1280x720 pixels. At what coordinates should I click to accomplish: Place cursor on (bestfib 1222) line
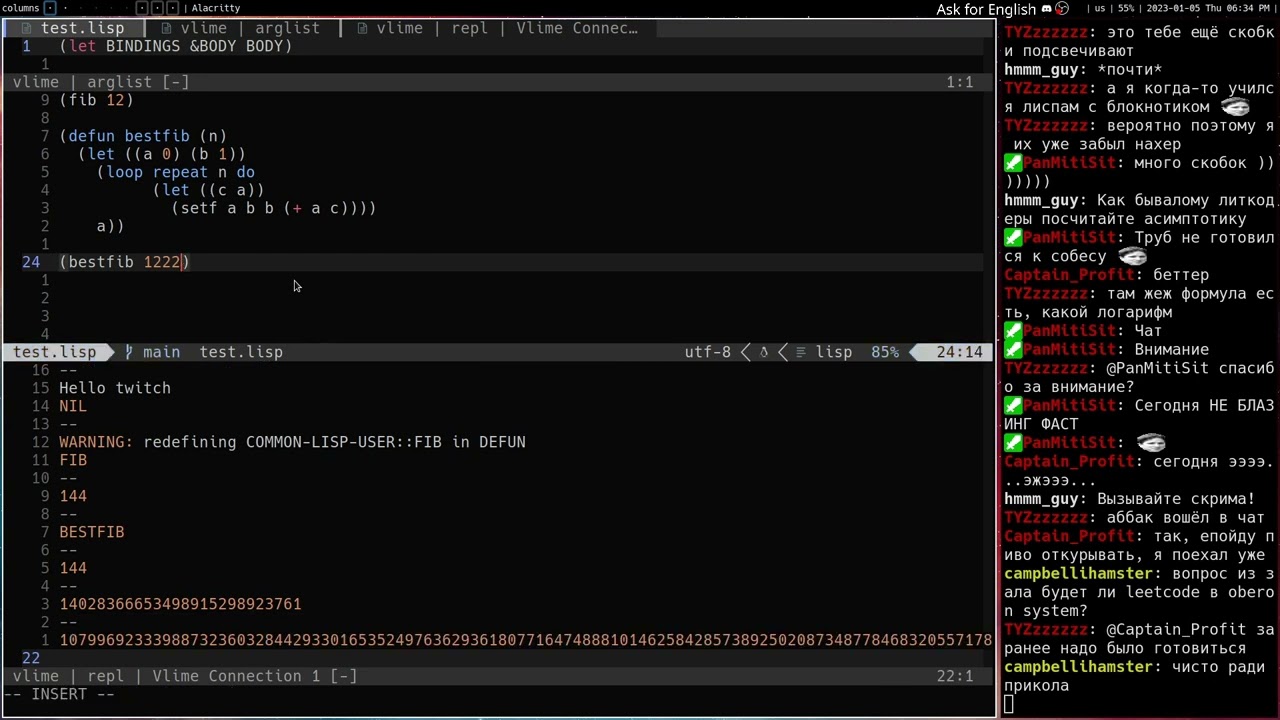[x=124, y=262]
